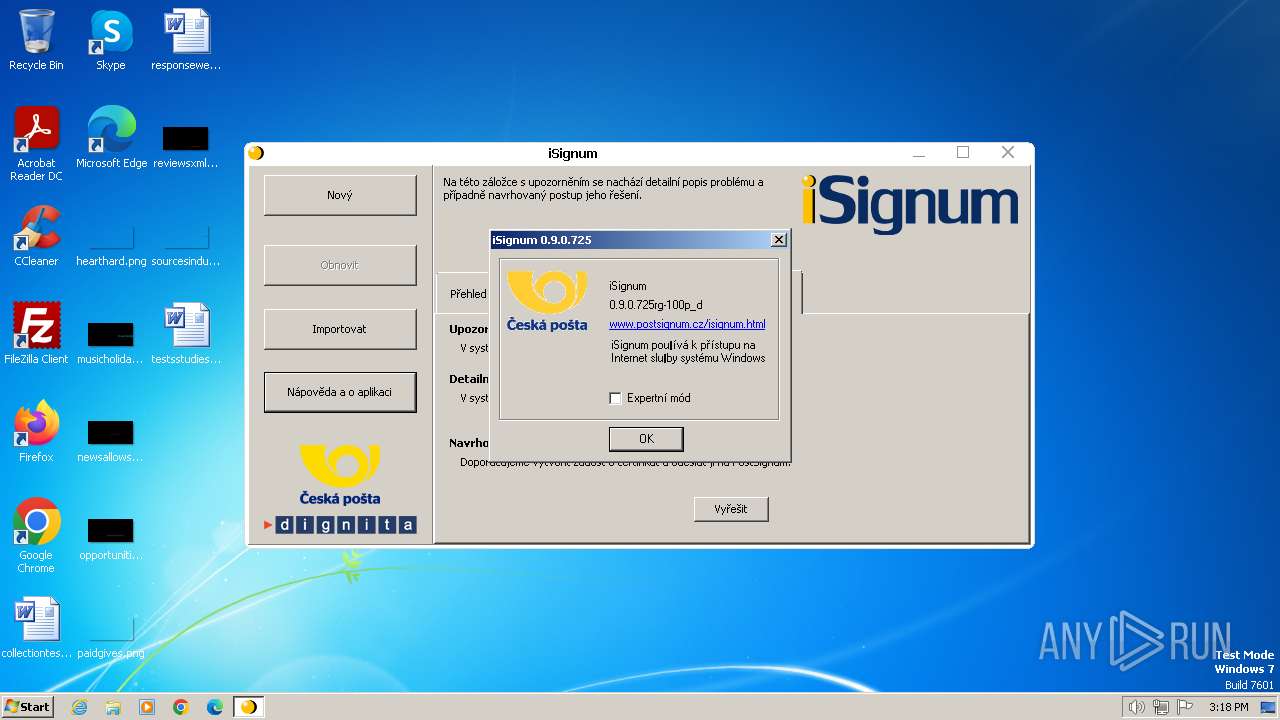Open www.postsignum.cz/isignum.html link

point(687,324)
